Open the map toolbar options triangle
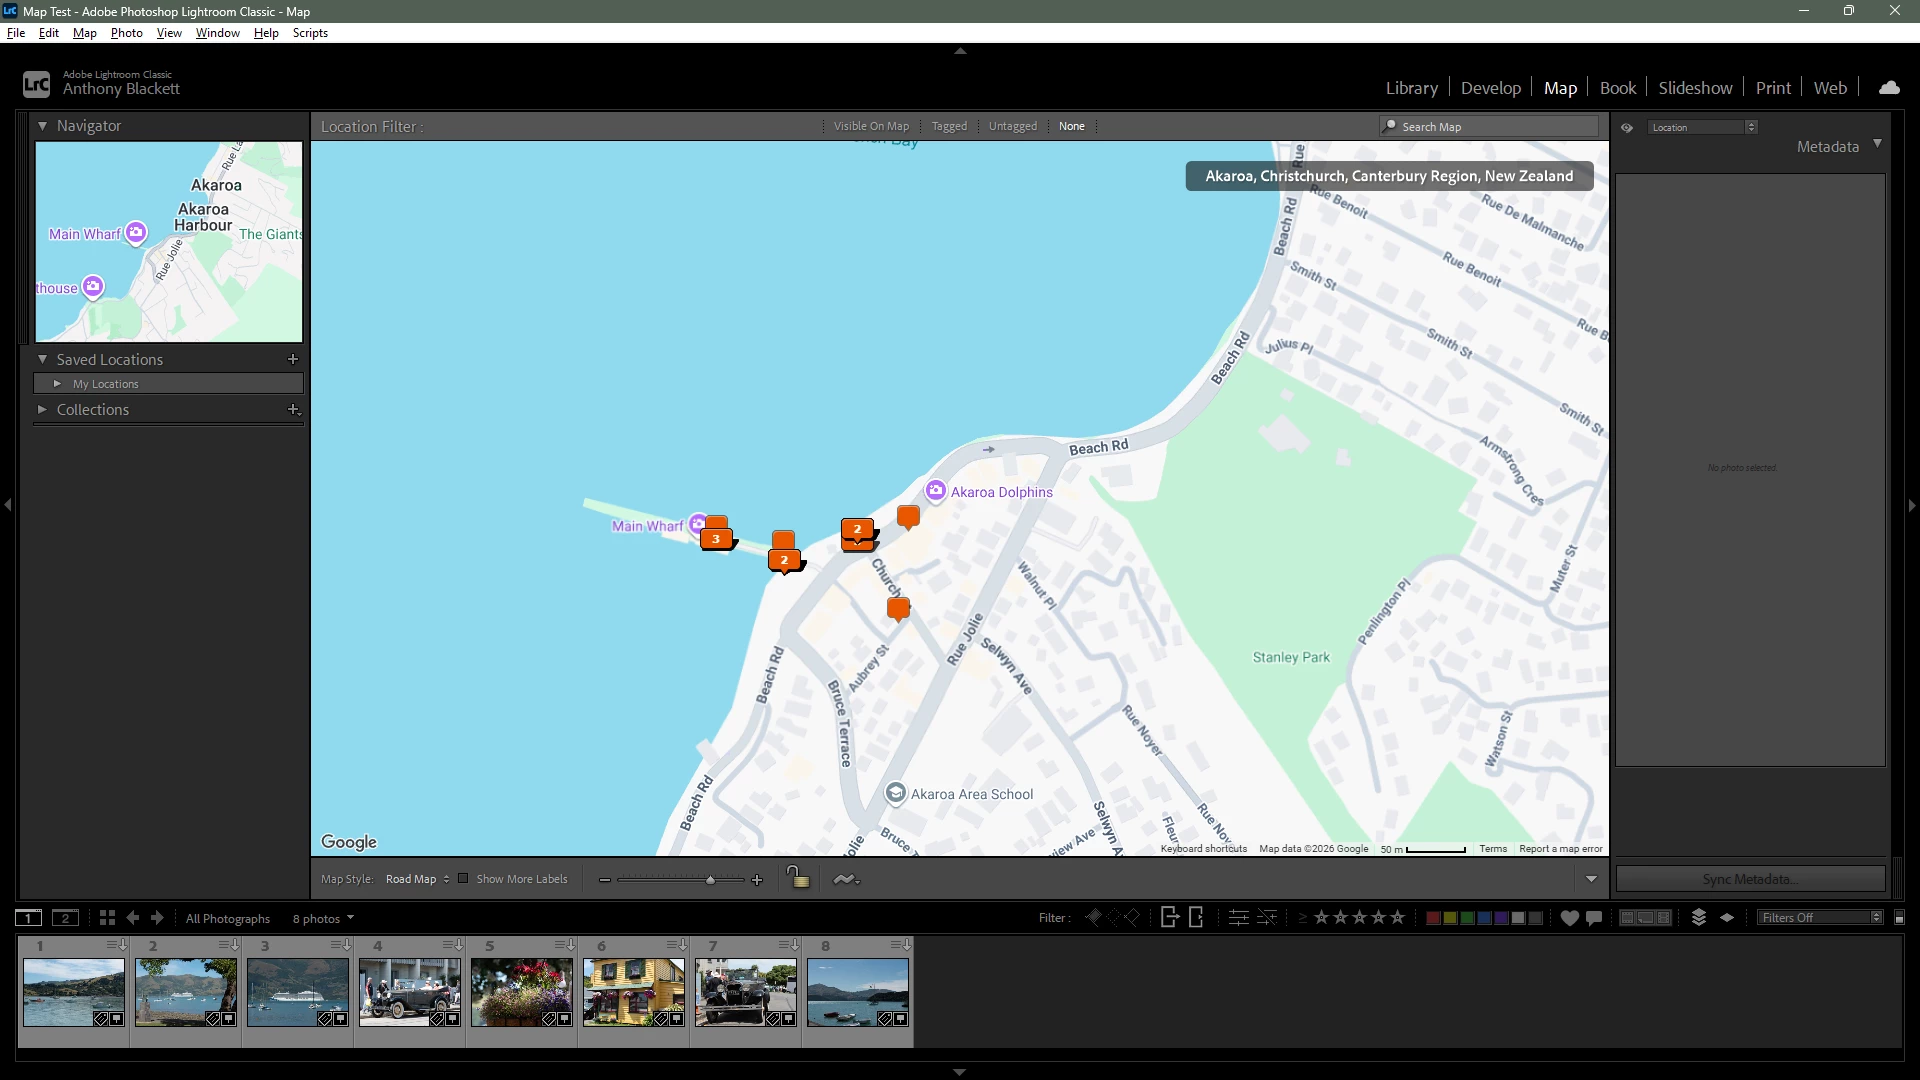1920x1080 pixels. [x=1591, y=879]
